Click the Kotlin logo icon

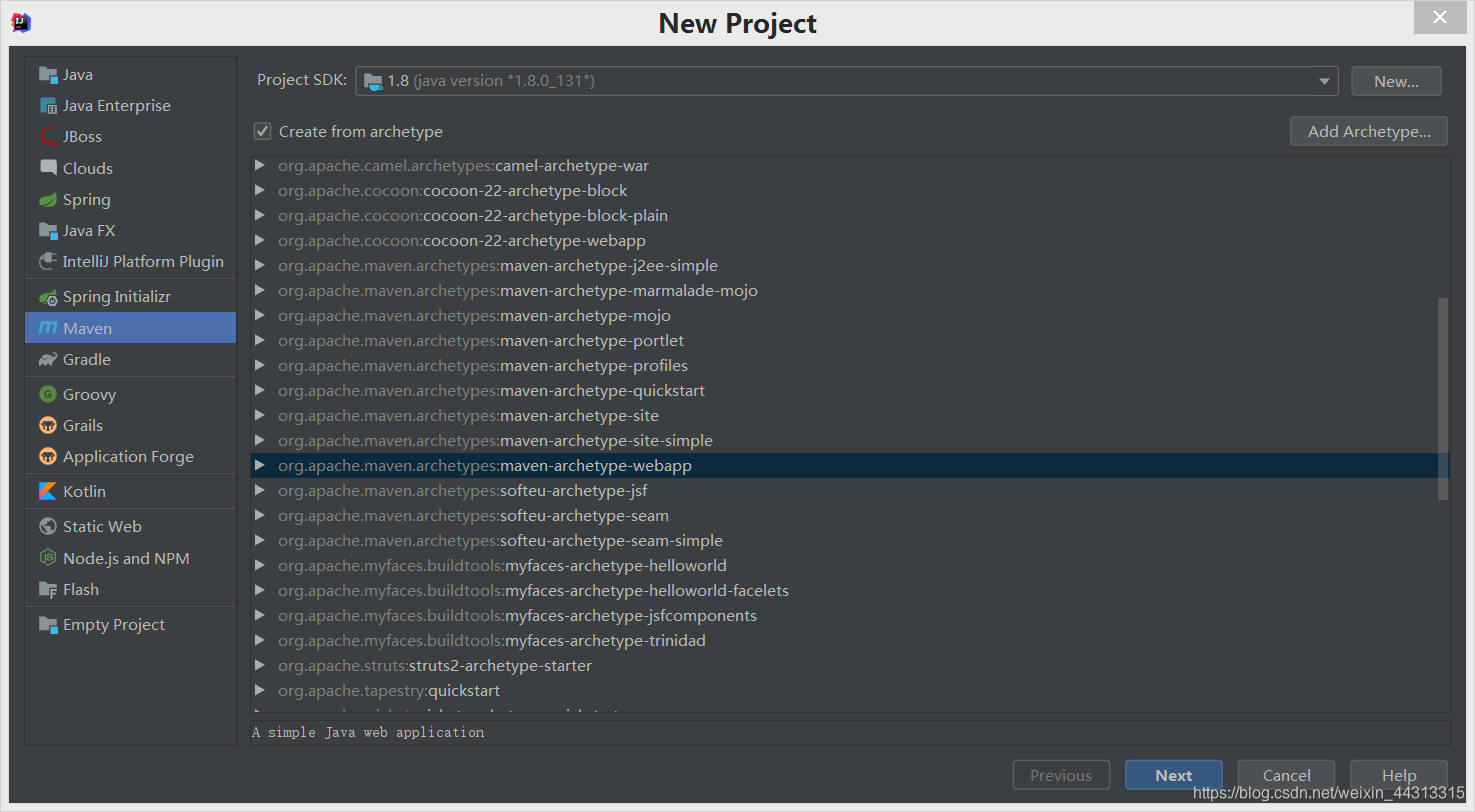48,491
